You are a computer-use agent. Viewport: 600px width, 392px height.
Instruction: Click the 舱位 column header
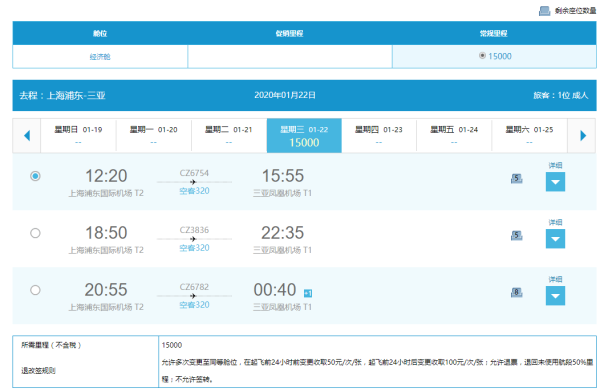tap(100, 33)
